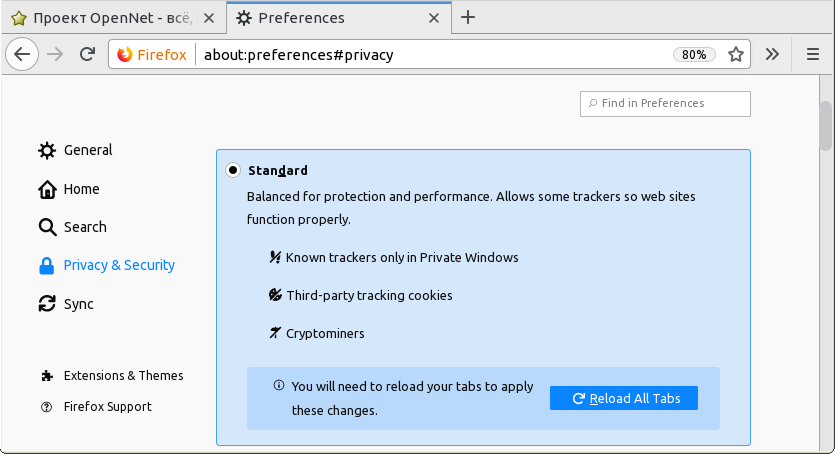The height and width of the screenshot is (454, 835).
Task: Click the Sync arrows icon in sidebar
Action: [47, 304]
